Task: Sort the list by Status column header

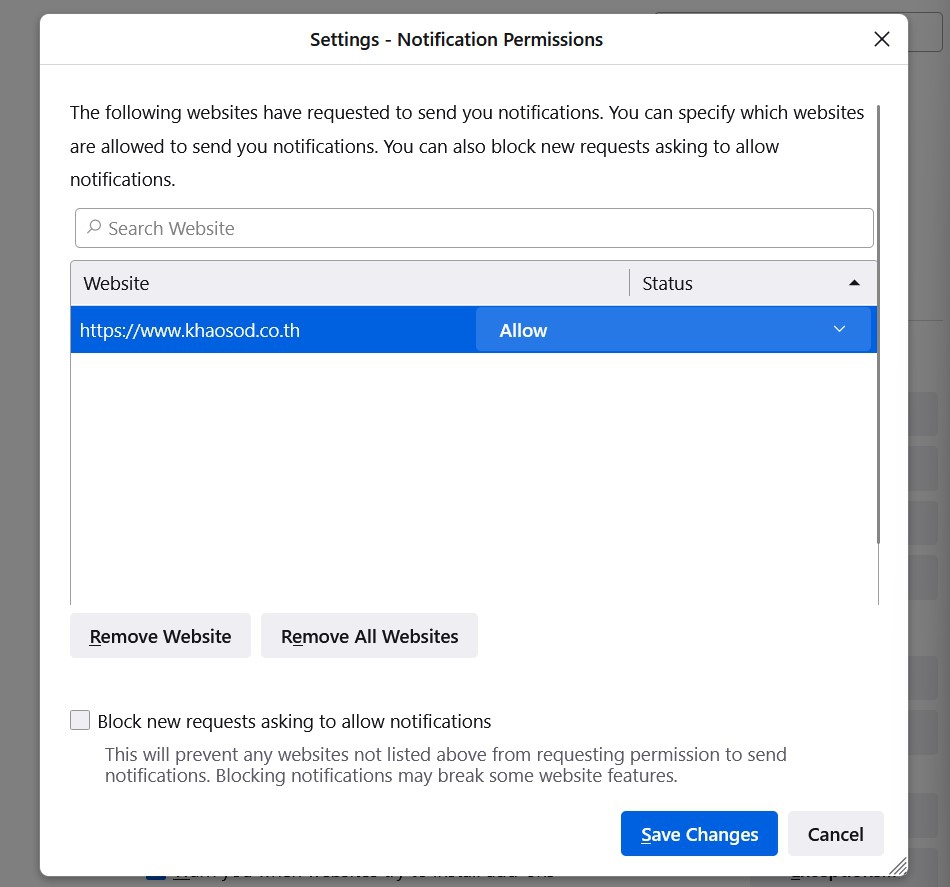Action: click(x=740, y=284)
